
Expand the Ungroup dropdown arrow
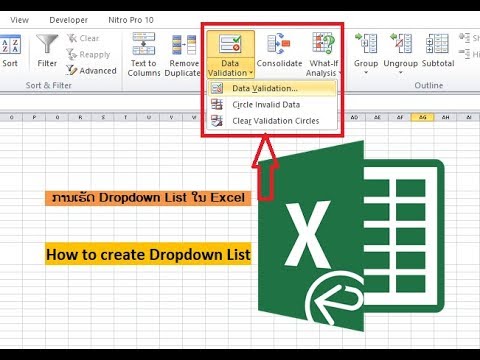tap(401, 73)
